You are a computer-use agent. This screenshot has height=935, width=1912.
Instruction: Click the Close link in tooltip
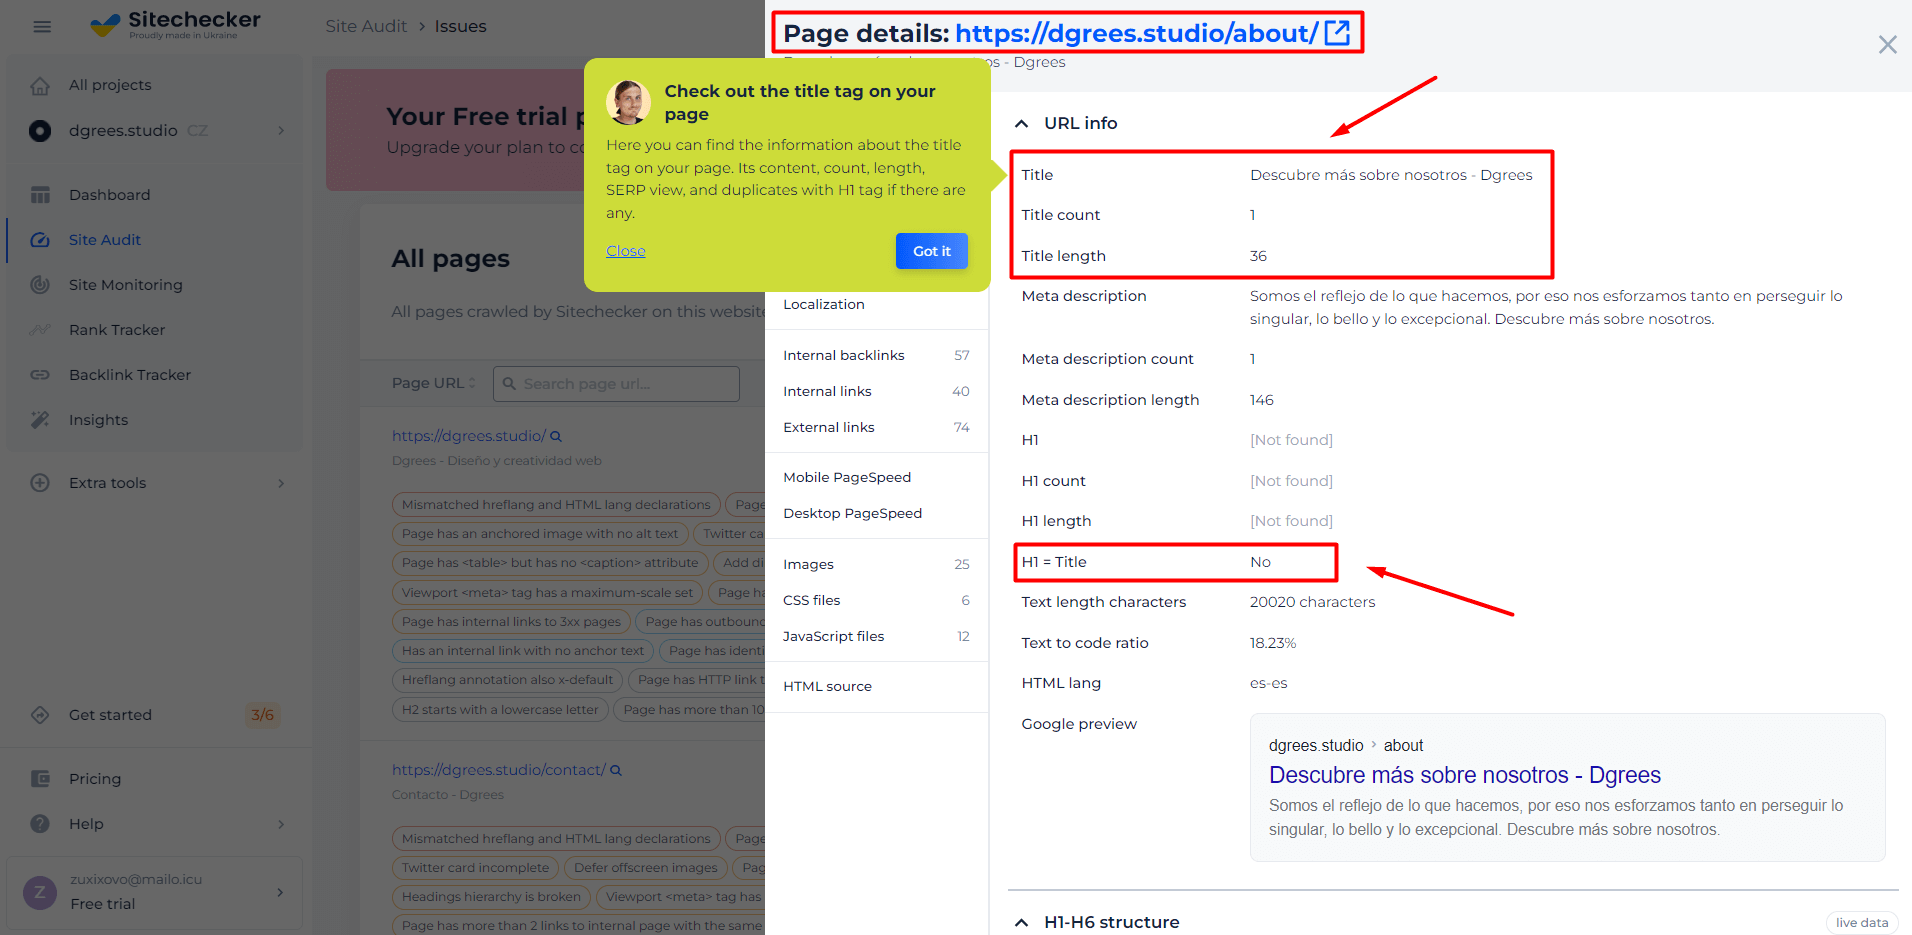(x=626, y=251)
